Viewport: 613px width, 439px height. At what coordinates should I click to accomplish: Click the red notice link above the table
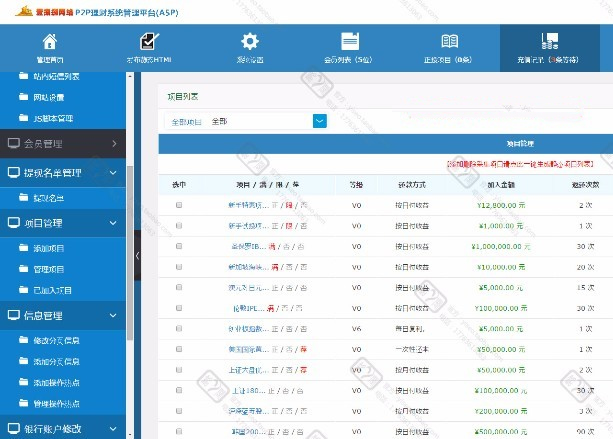pyautogui.click(x=520, y=162)
